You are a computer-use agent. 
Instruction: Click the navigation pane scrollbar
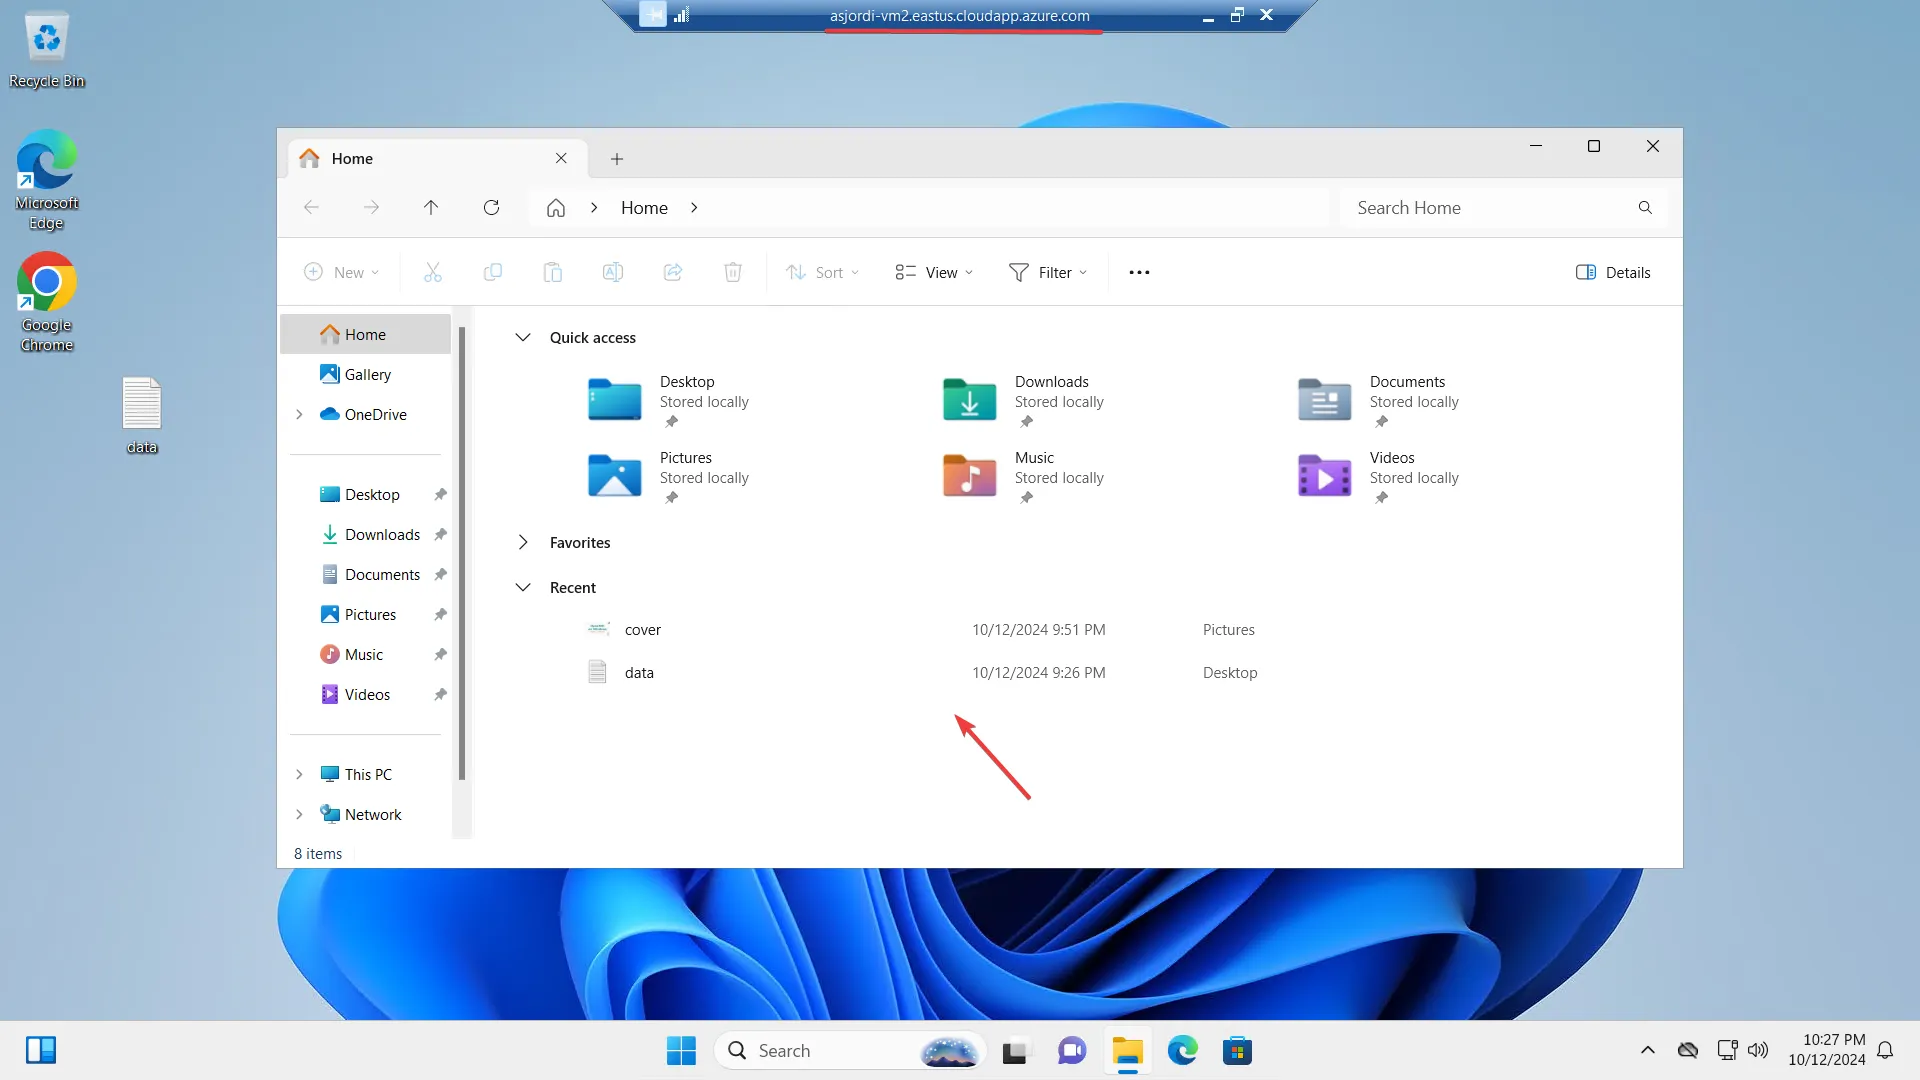pyautogui.click(x=461, y=552)
